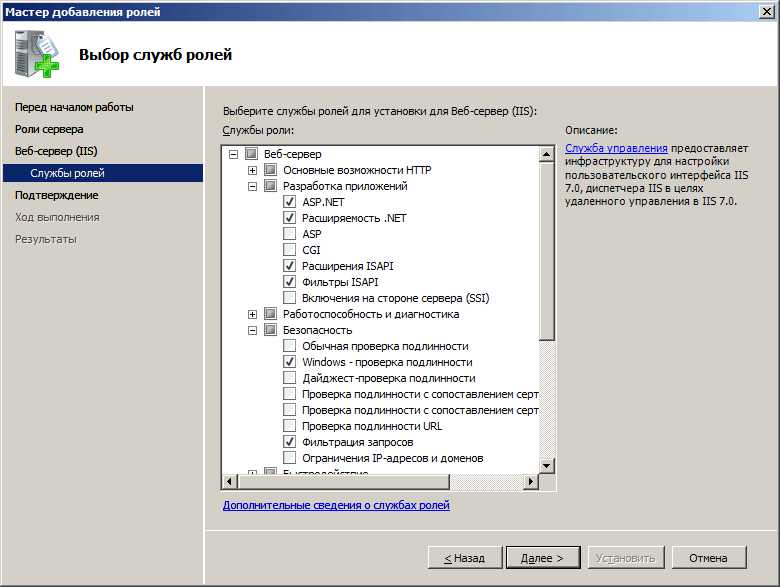
Task: Click horizontal scrollbar left arrow
Action: 229,482
